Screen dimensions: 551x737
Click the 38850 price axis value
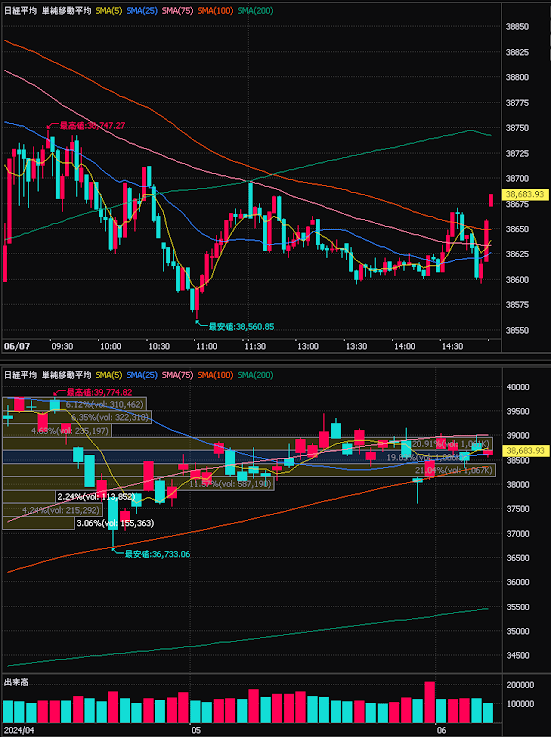click(517, 27)
